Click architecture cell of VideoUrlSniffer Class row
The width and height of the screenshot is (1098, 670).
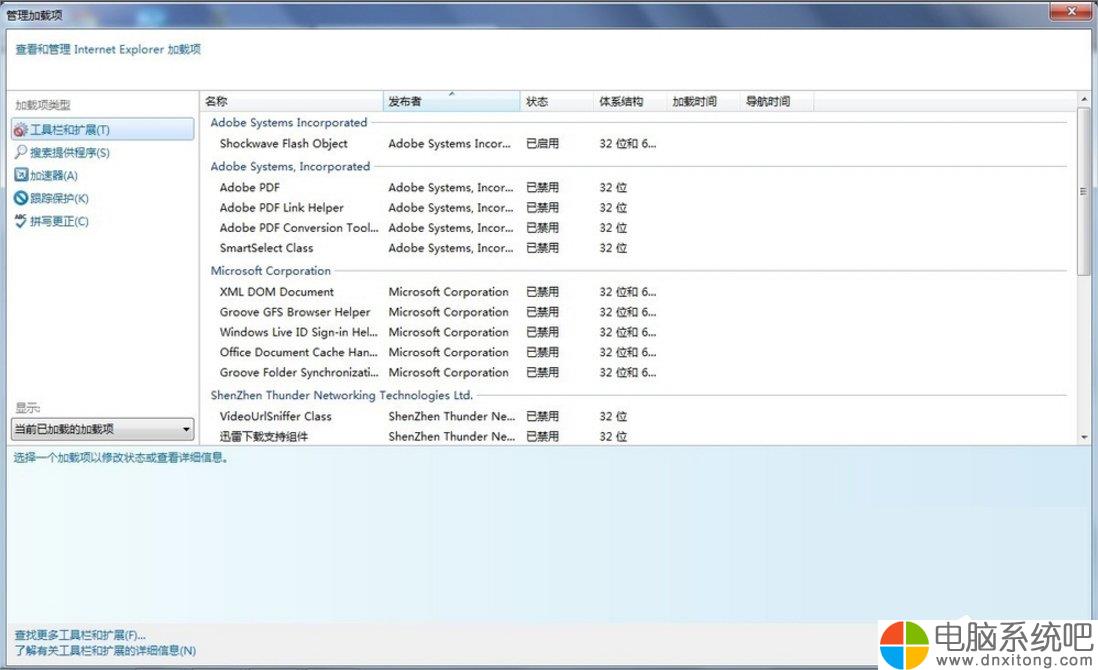[x=613, y=417]
